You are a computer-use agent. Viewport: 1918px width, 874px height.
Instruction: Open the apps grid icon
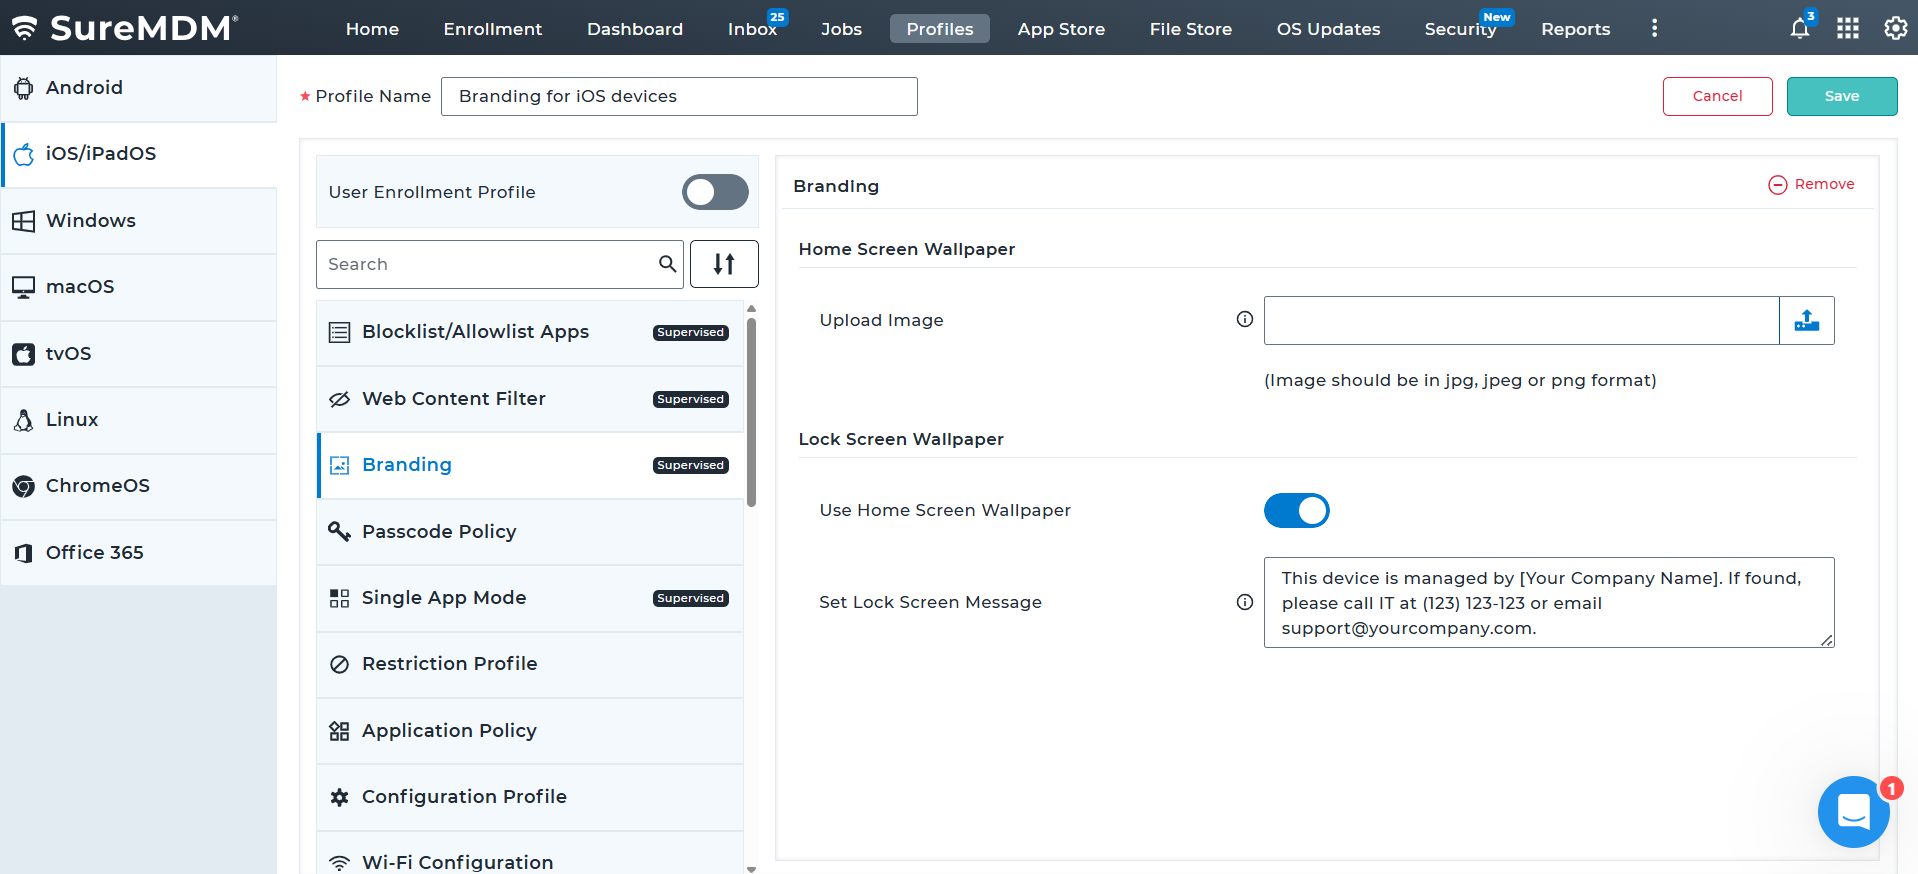pyautogui.click(x=1848, y=28)
